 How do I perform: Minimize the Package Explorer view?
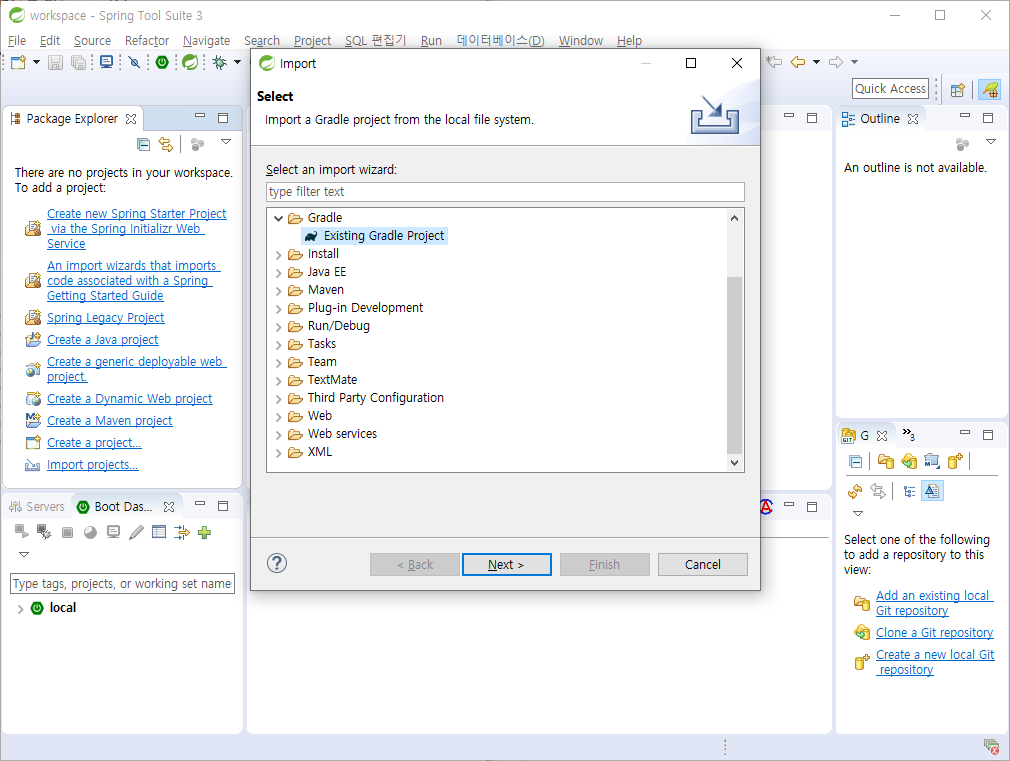(x=200, y=116)
